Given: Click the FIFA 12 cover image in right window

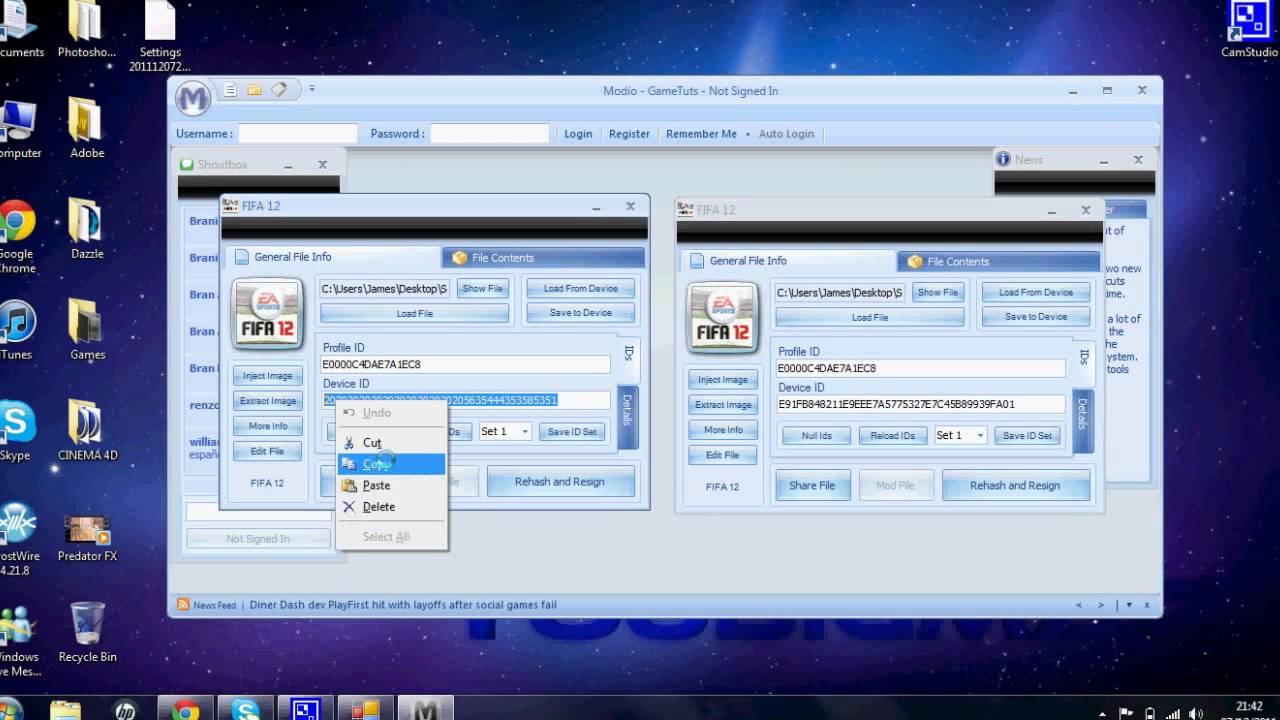Looking at the screenshot, I should click(722, 318).
